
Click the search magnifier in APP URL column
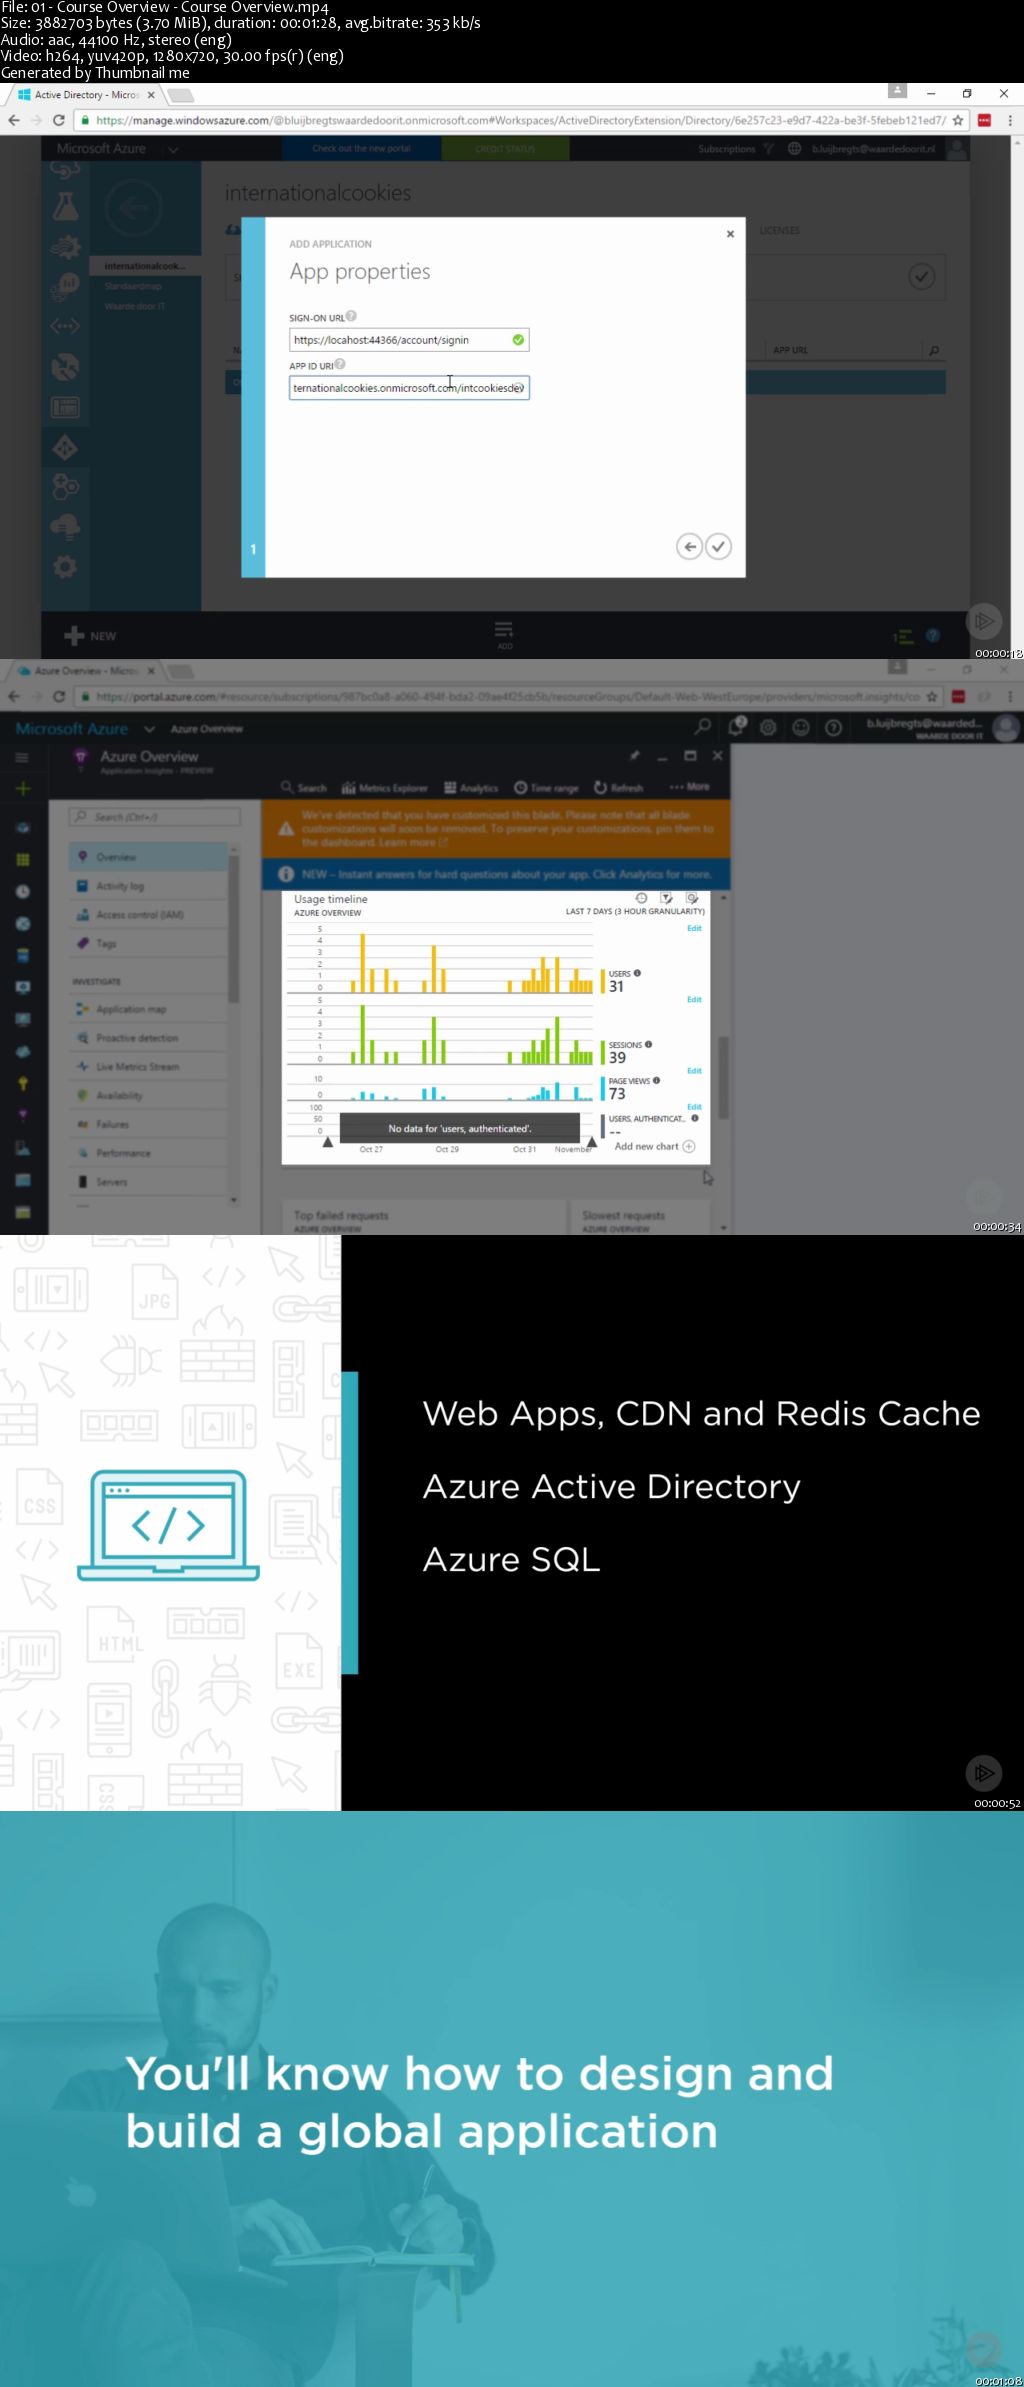click(x=934, y=350)
